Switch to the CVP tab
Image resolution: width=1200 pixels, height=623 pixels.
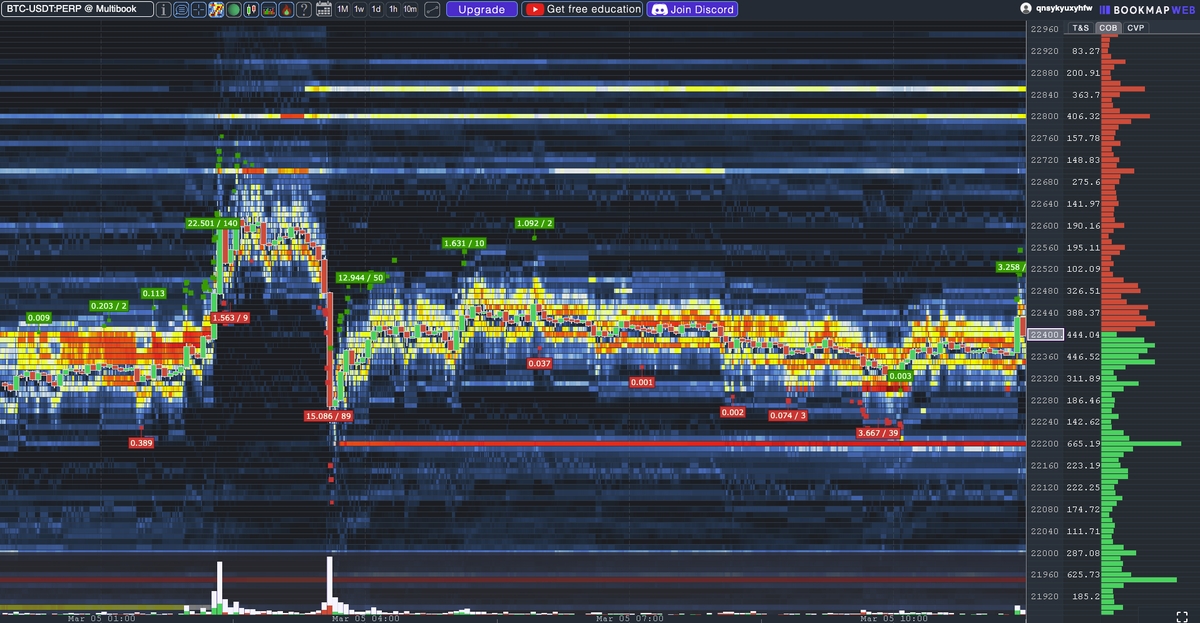(1135, 28)
